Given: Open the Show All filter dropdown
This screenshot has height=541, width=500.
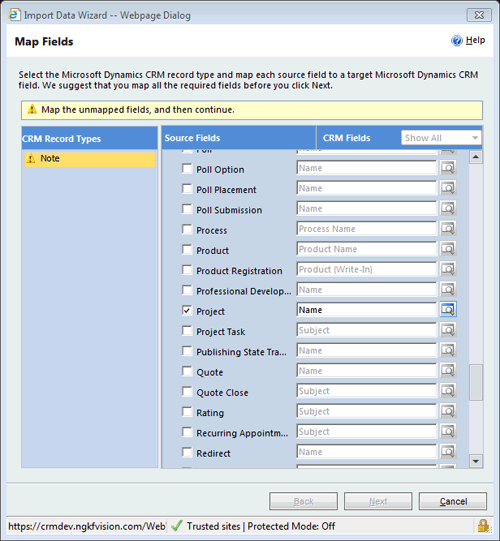Looking at the screenshot, I should coord(441,138).
